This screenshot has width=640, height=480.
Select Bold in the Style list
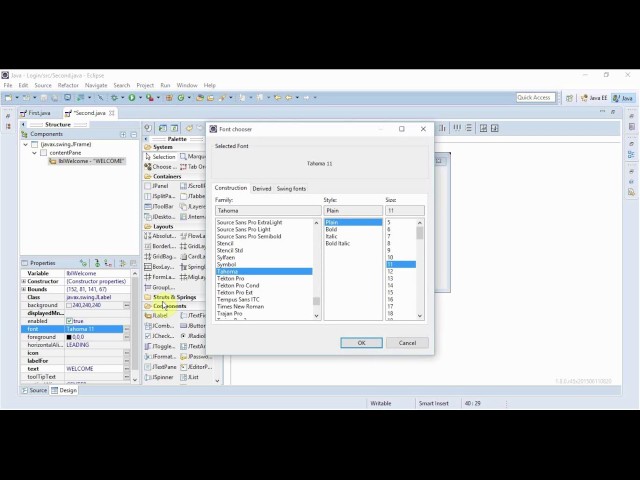point(353,229)
